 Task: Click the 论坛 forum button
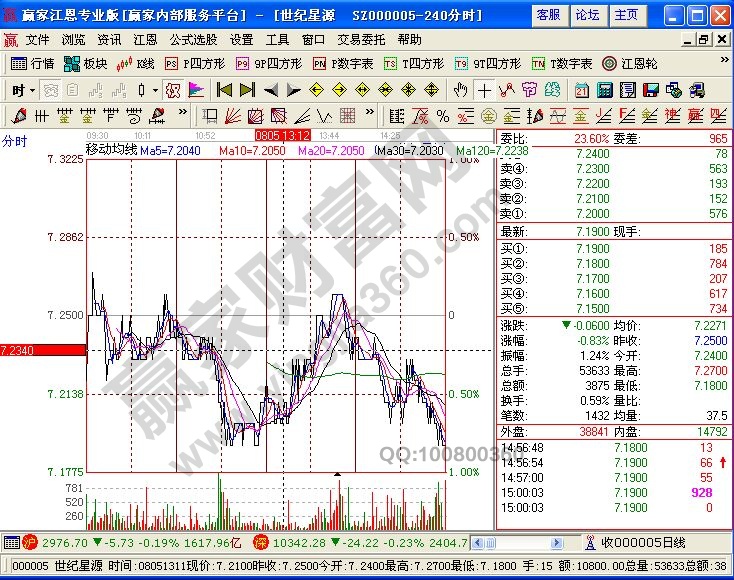pos(587,15)
